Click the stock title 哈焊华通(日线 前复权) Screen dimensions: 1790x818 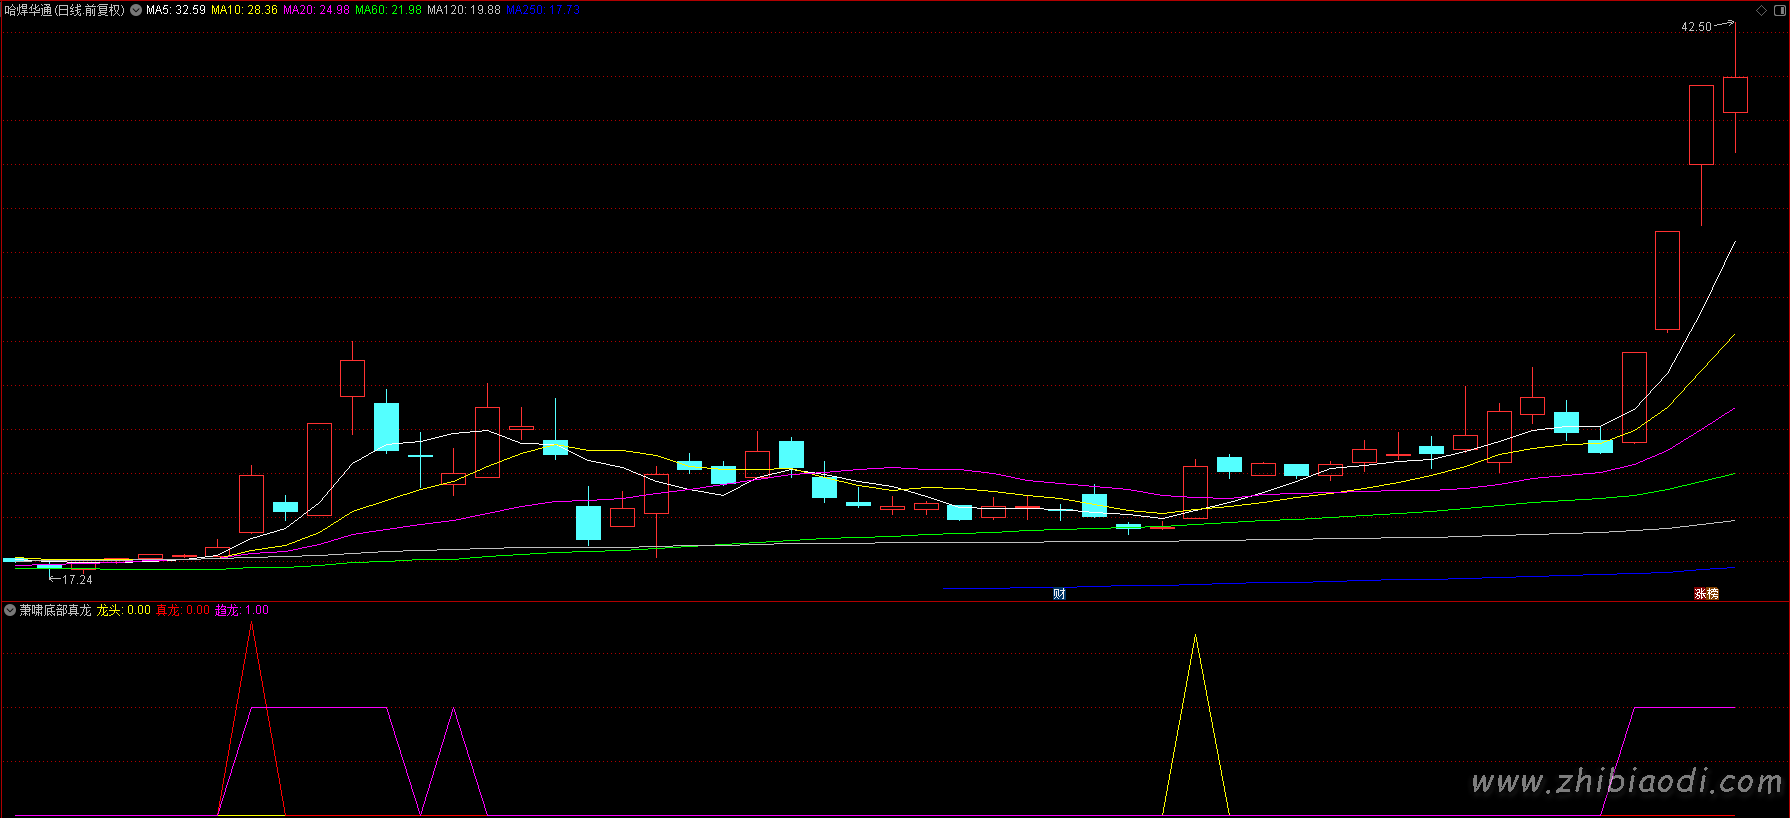(65, 10)
